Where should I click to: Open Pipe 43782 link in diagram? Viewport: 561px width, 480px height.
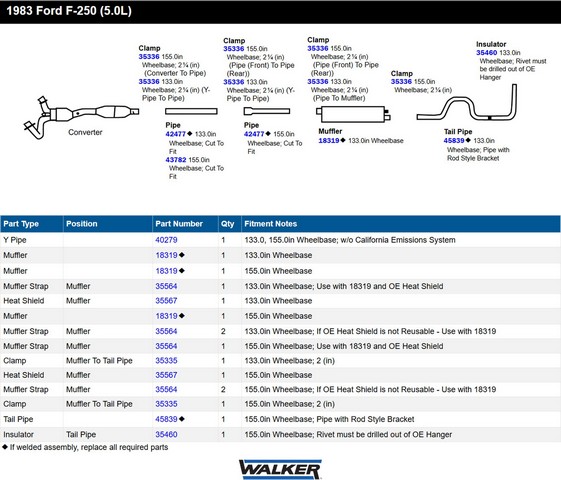point(176,160)
